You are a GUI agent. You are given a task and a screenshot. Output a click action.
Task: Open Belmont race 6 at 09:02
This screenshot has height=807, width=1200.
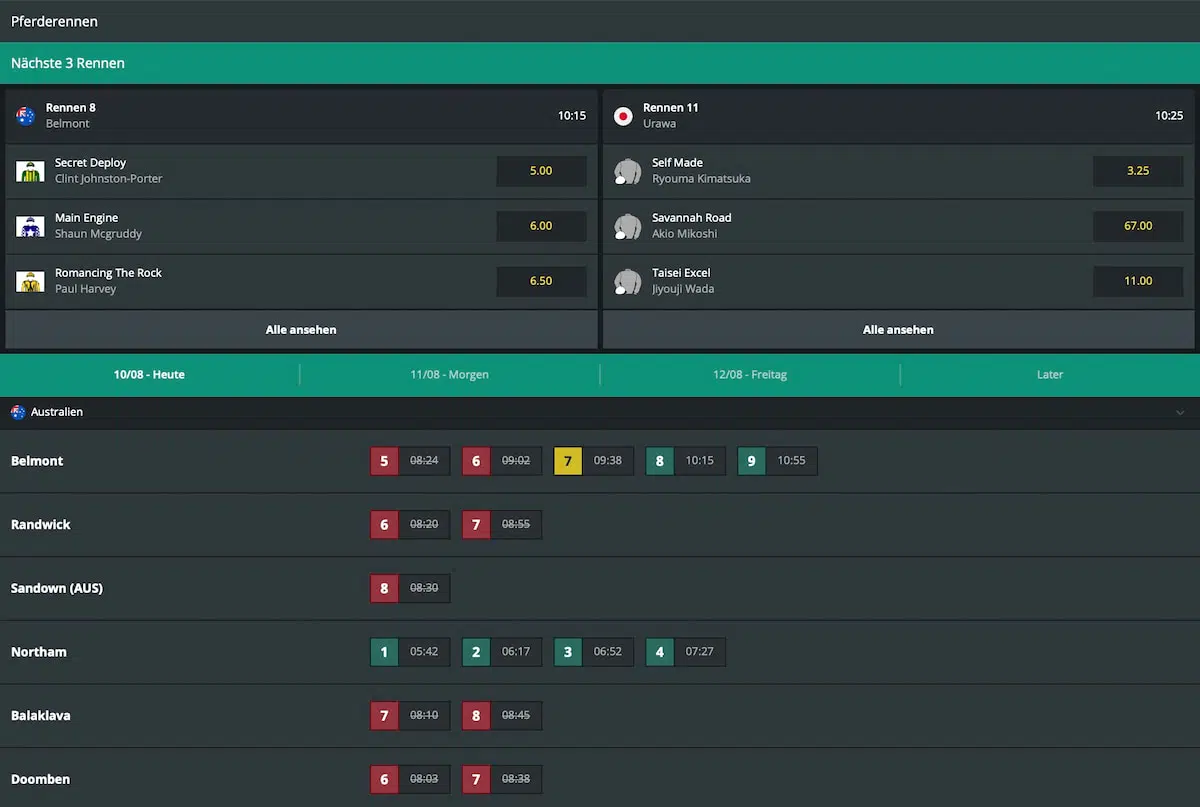click(x=502, y=461)
